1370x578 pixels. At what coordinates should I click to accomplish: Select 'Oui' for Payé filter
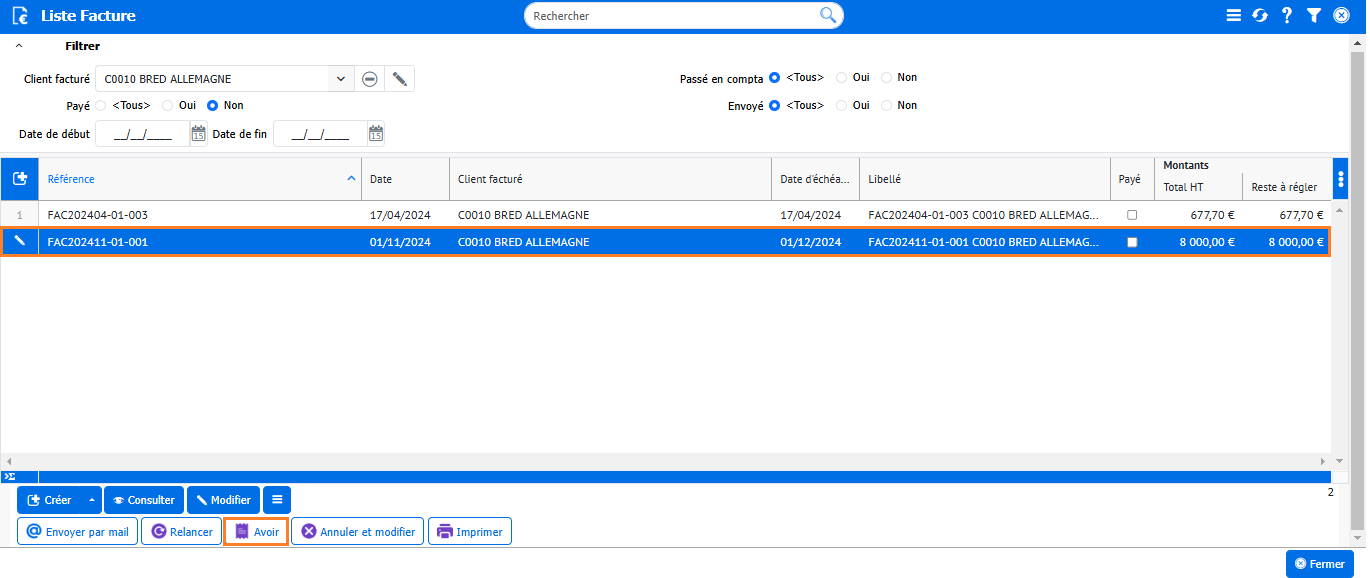167,105
